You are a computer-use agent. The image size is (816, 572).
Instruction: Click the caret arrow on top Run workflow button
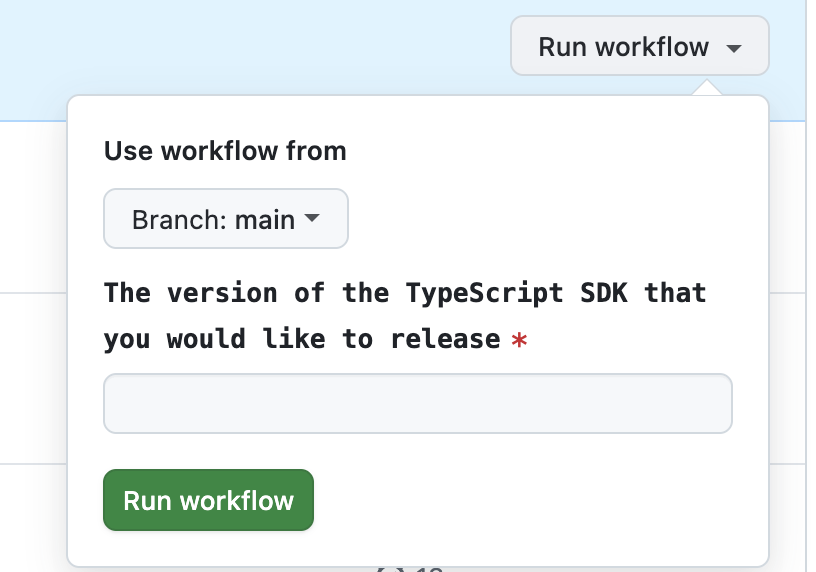coord(734,48)
